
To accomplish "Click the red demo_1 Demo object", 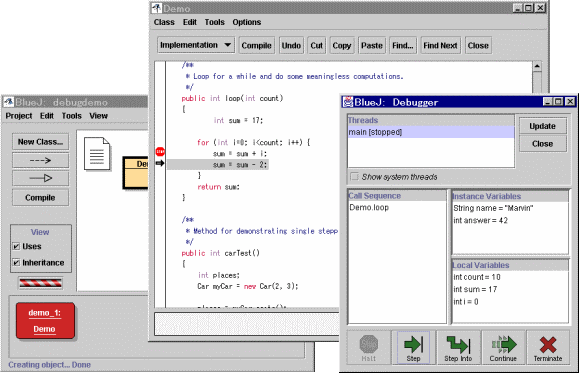I will point(45,321).
